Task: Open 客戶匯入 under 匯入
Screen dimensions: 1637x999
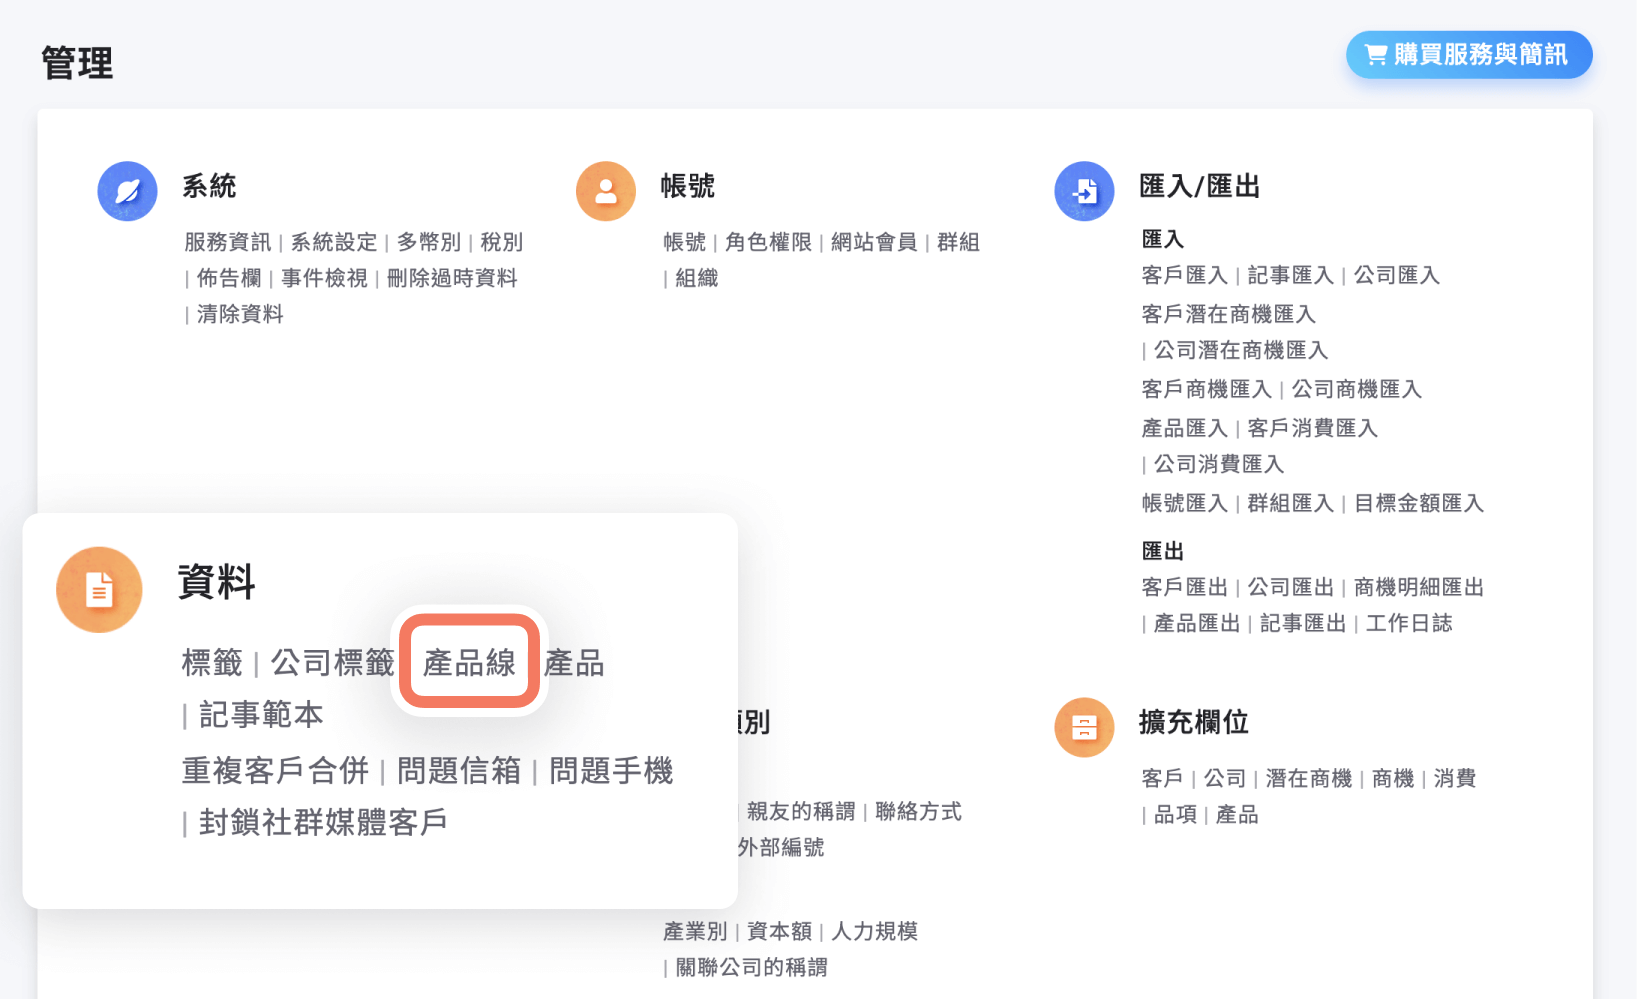Action: [x=1184, y=275]
